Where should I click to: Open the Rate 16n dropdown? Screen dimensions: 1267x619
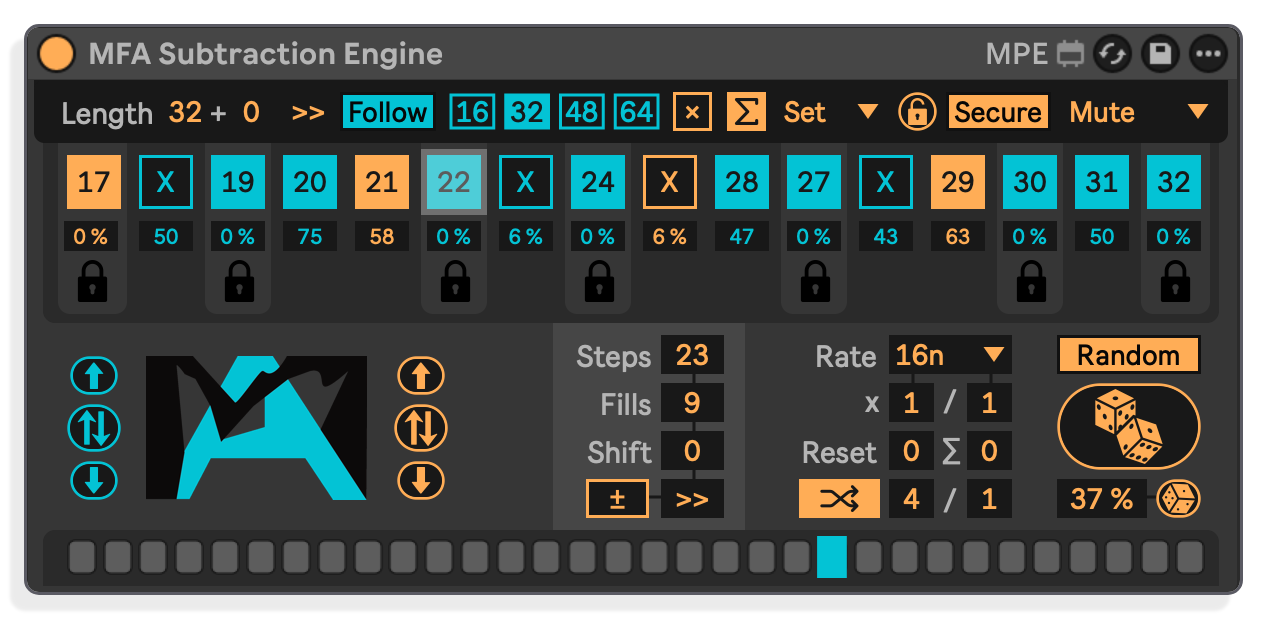[x=950, y=355]
